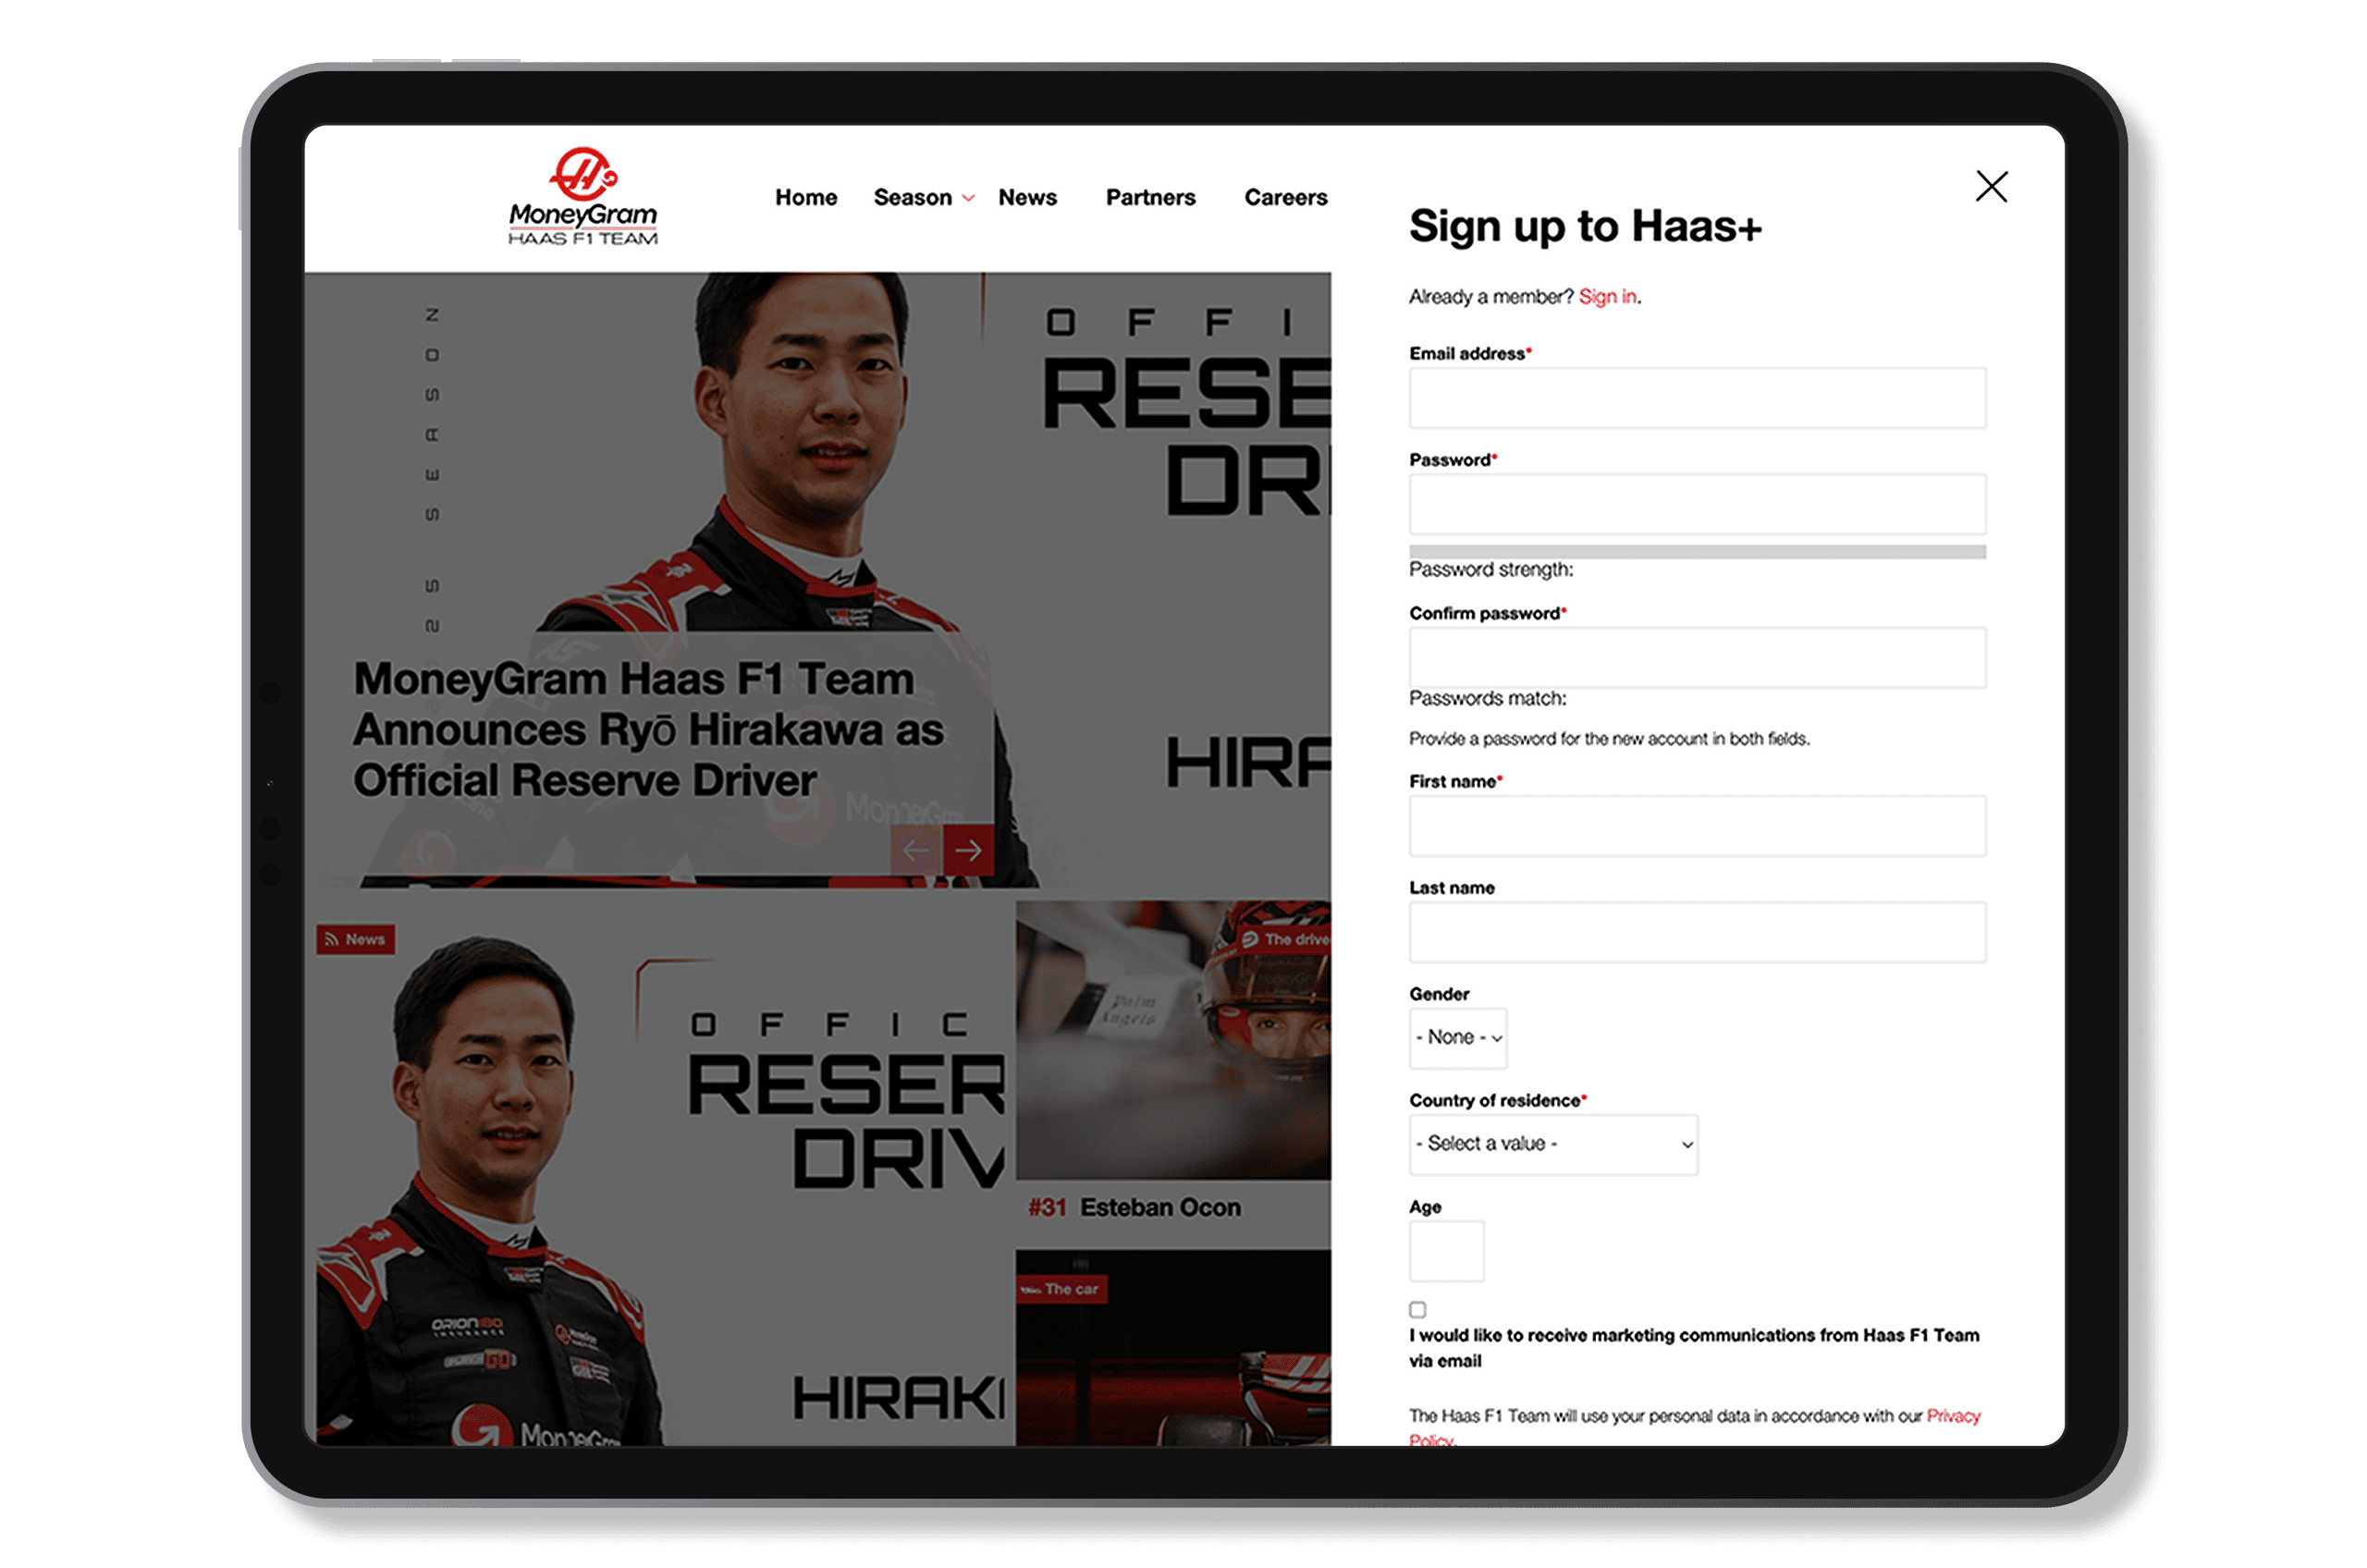Show the previous slide with left arrow

click(915, 850)
